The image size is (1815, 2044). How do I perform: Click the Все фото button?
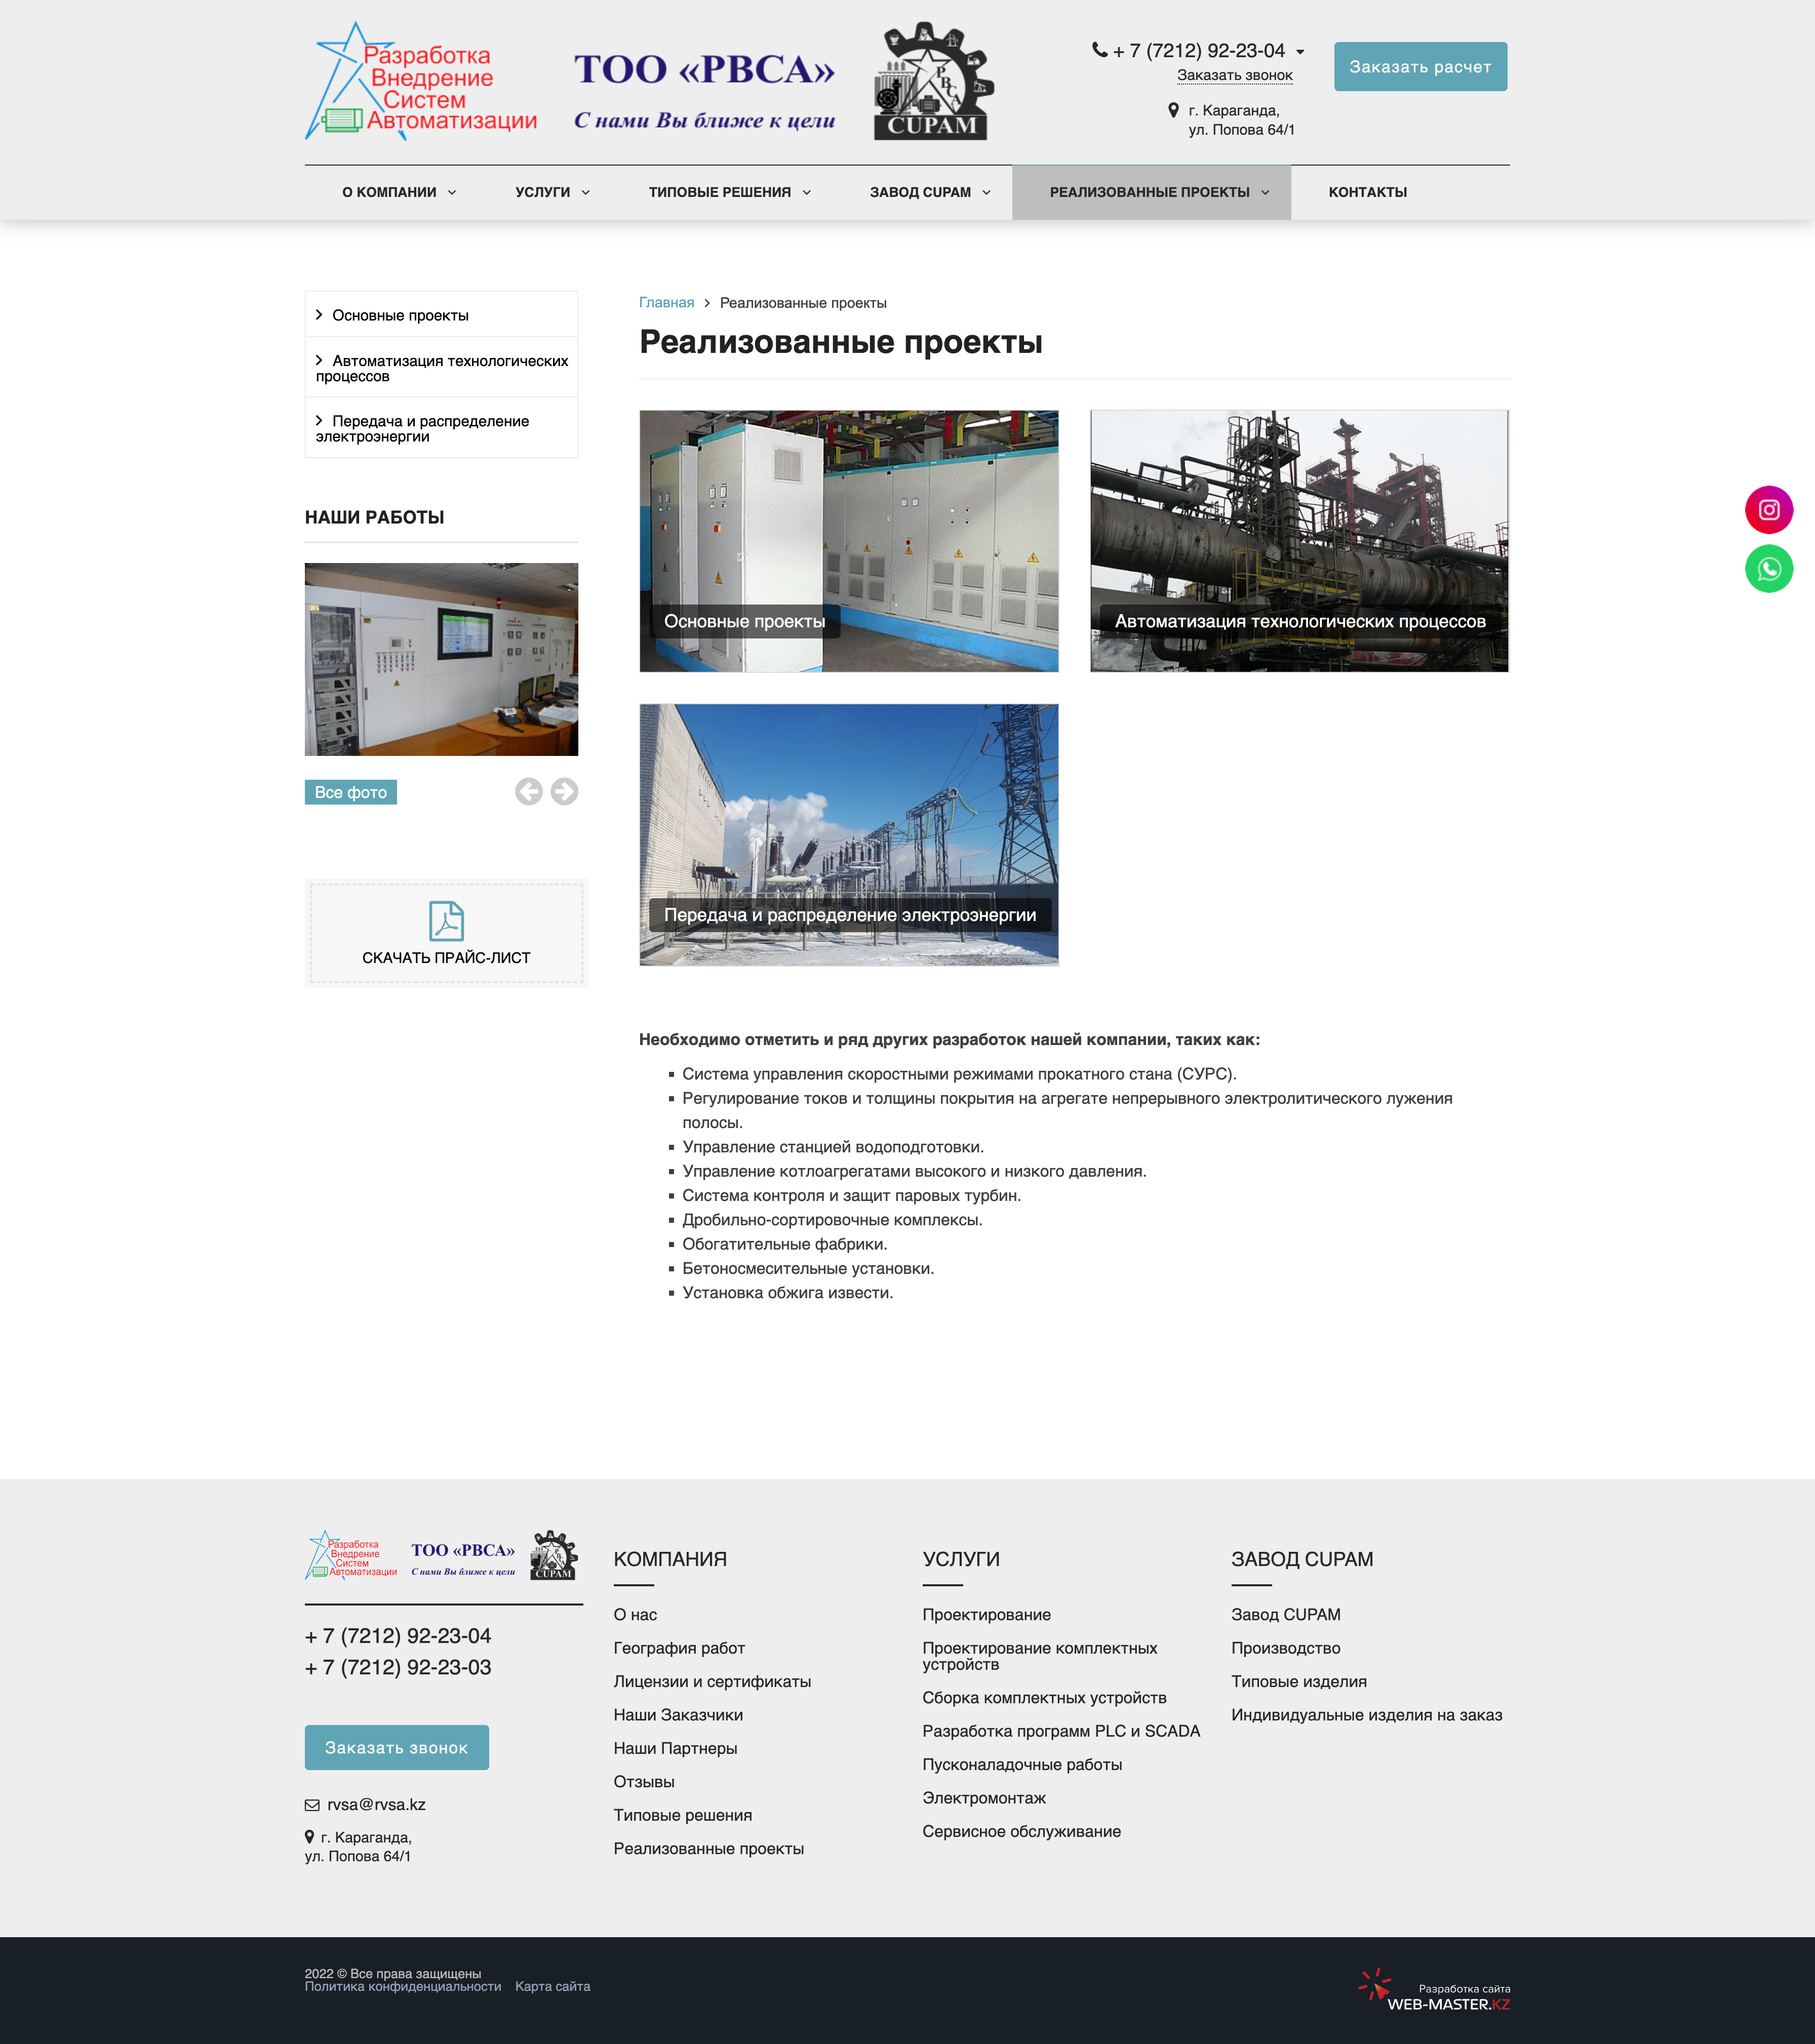[350, 792]
